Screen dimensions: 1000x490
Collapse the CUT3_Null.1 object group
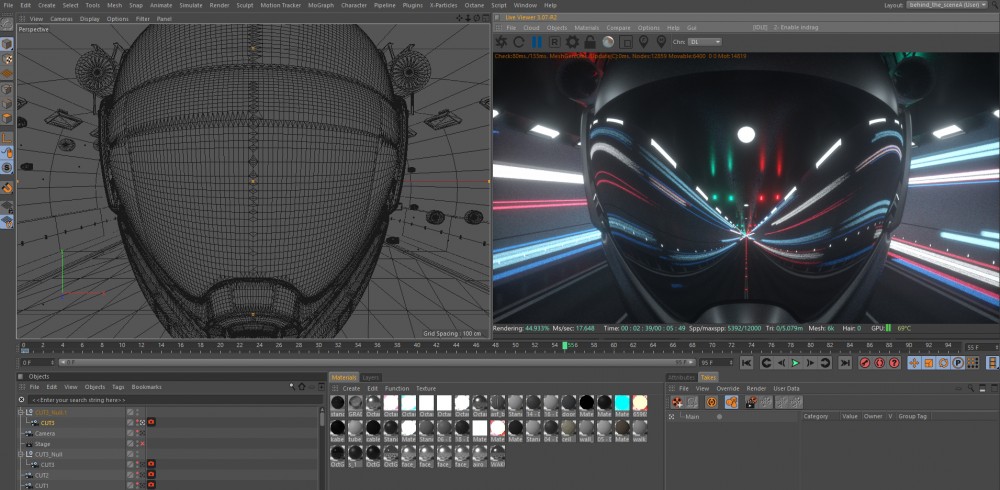pos(21,412)
